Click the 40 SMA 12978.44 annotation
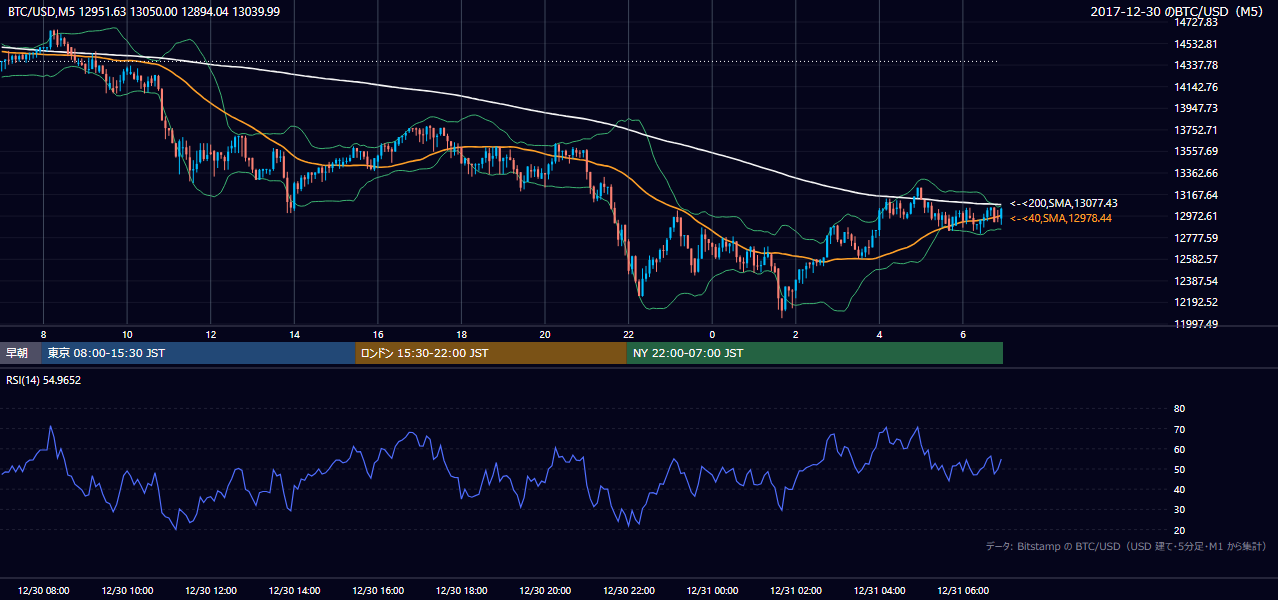The image size is (1278, 600). coord(1061,218)
